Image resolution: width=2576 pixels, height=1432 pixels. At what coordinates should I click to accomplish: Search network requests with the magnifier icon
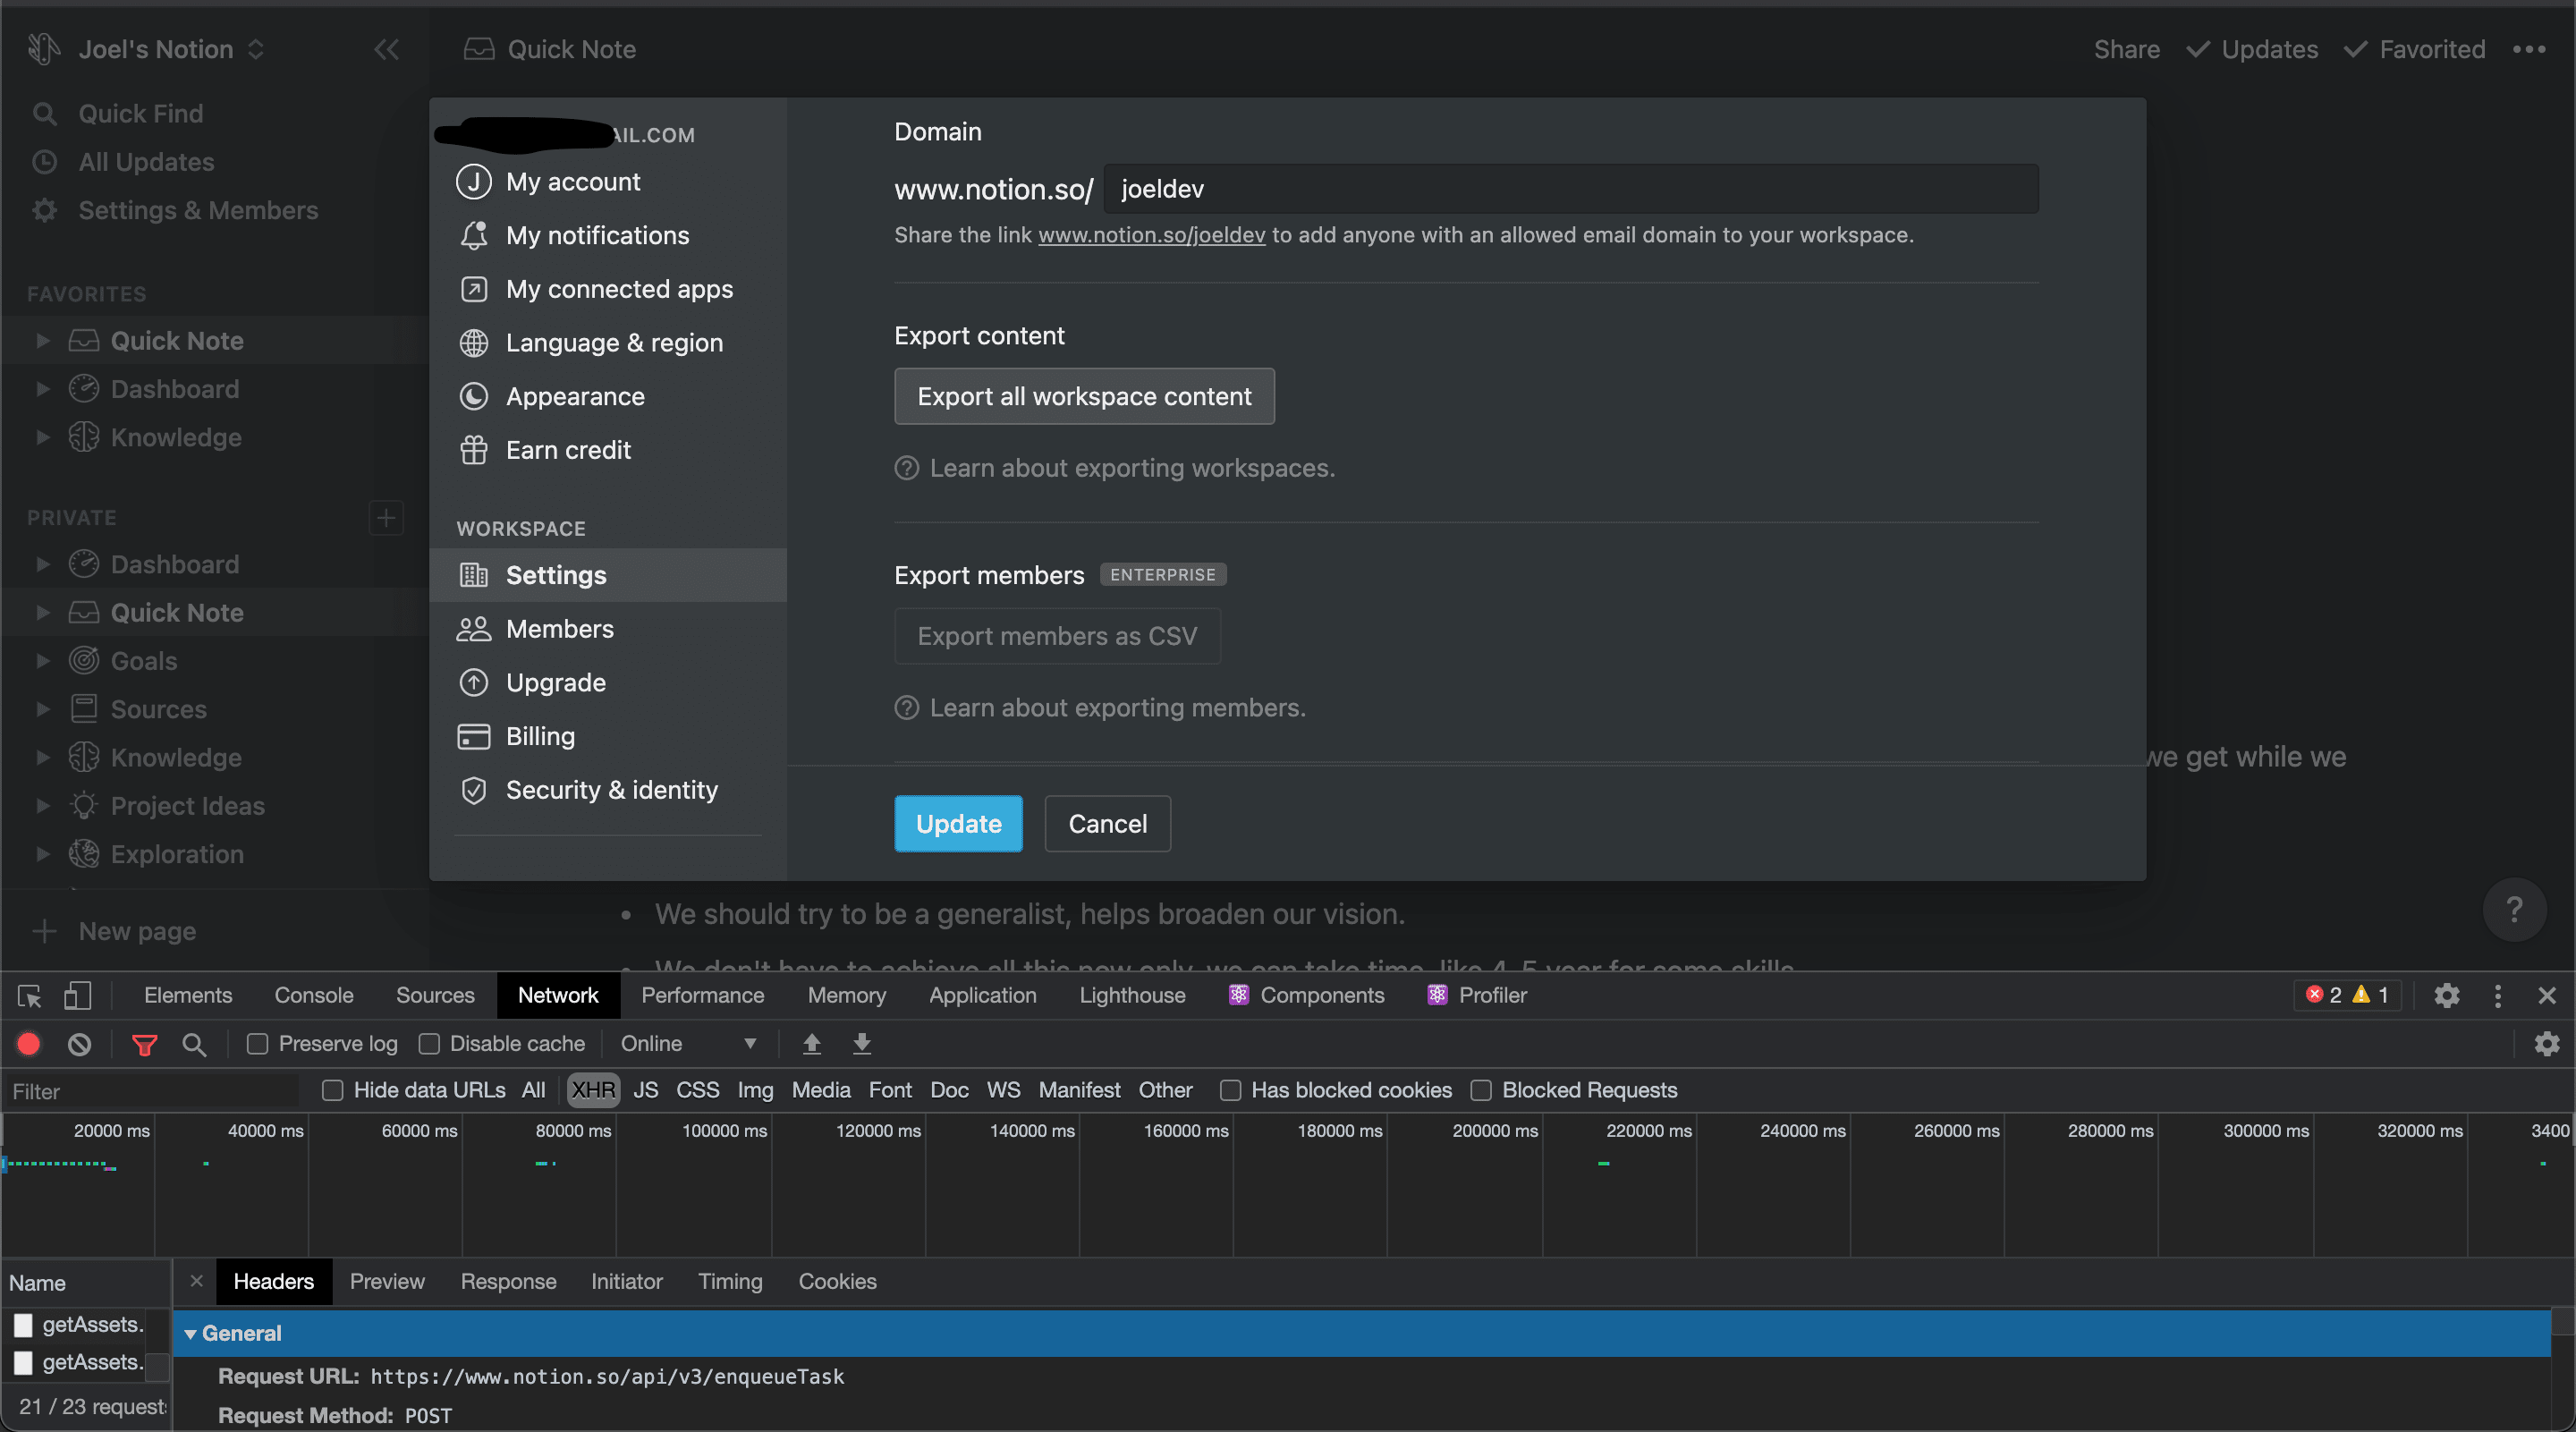(195, 1043)
